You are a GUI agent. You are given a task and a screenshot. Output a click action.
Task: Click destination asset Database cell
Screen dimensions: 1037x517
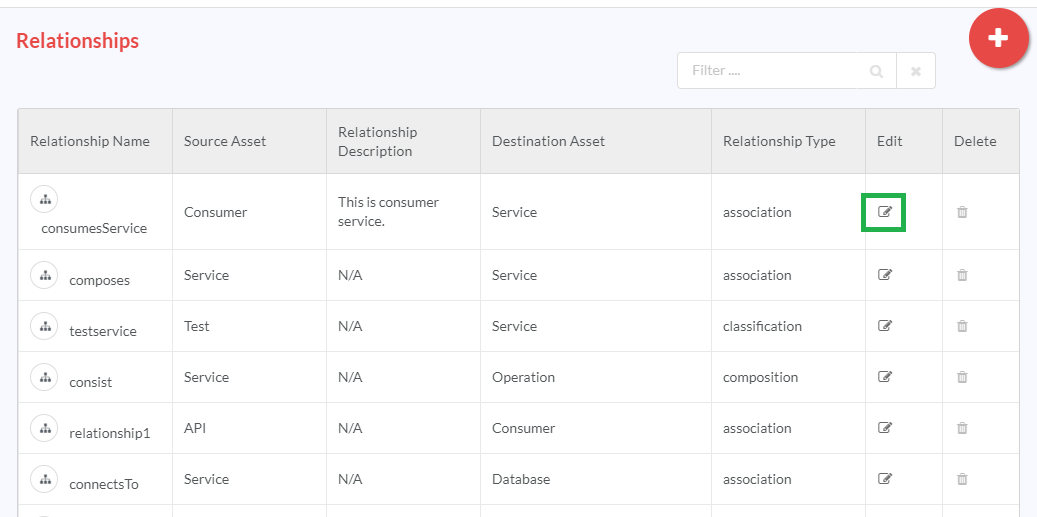click(x=521, y=479)
